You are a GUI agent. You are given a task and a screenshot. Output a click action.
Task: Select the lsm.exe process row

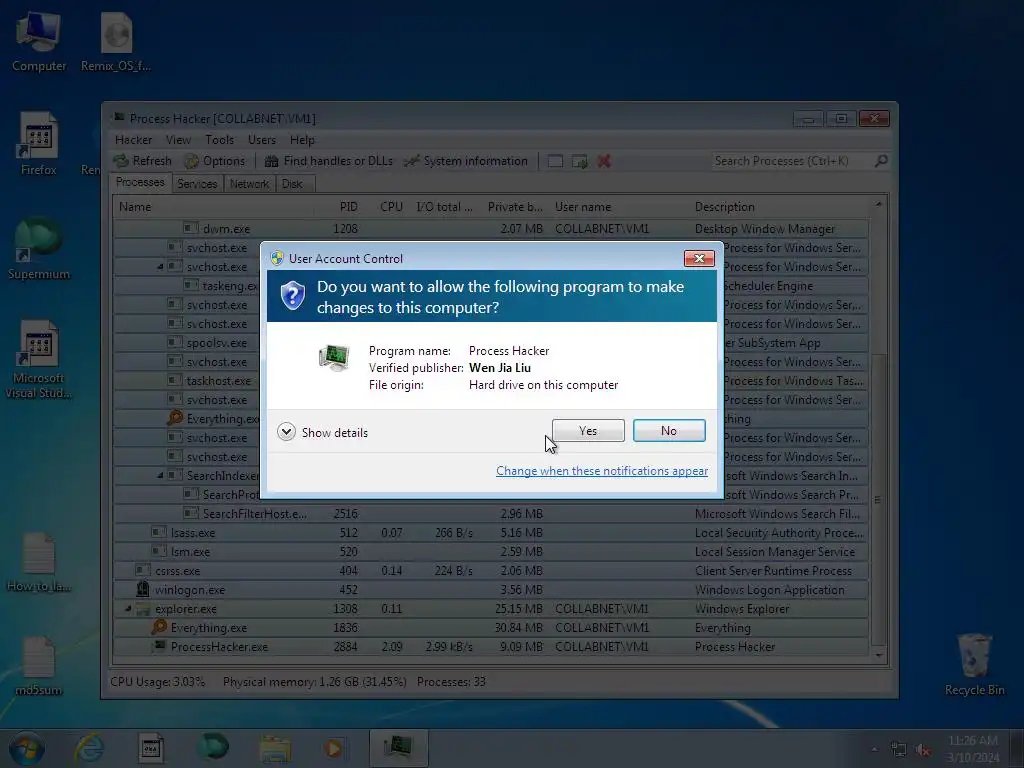click(x=491, y=552)
